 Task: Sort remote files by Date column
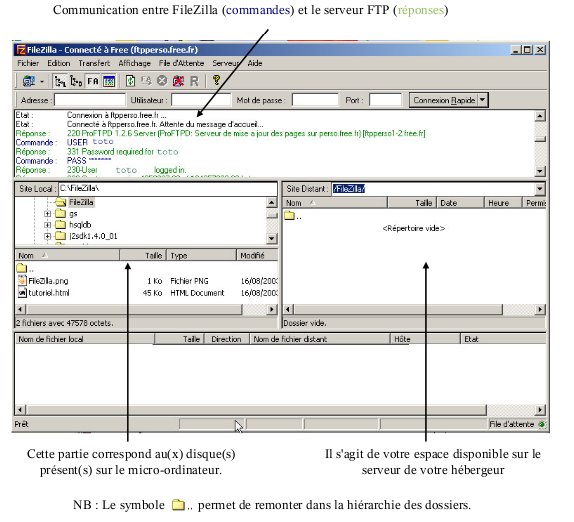click(x=461, y=203)
